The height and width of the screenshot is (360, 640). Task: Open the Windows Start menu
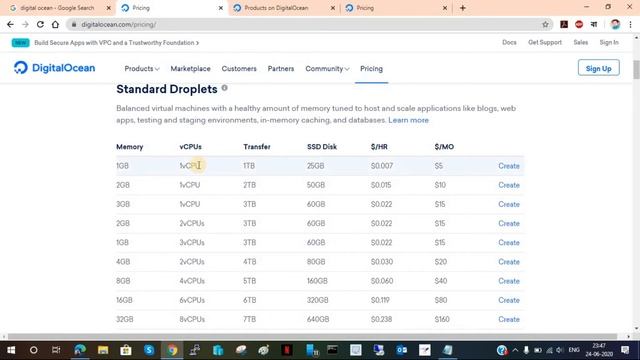coord(11,350)
